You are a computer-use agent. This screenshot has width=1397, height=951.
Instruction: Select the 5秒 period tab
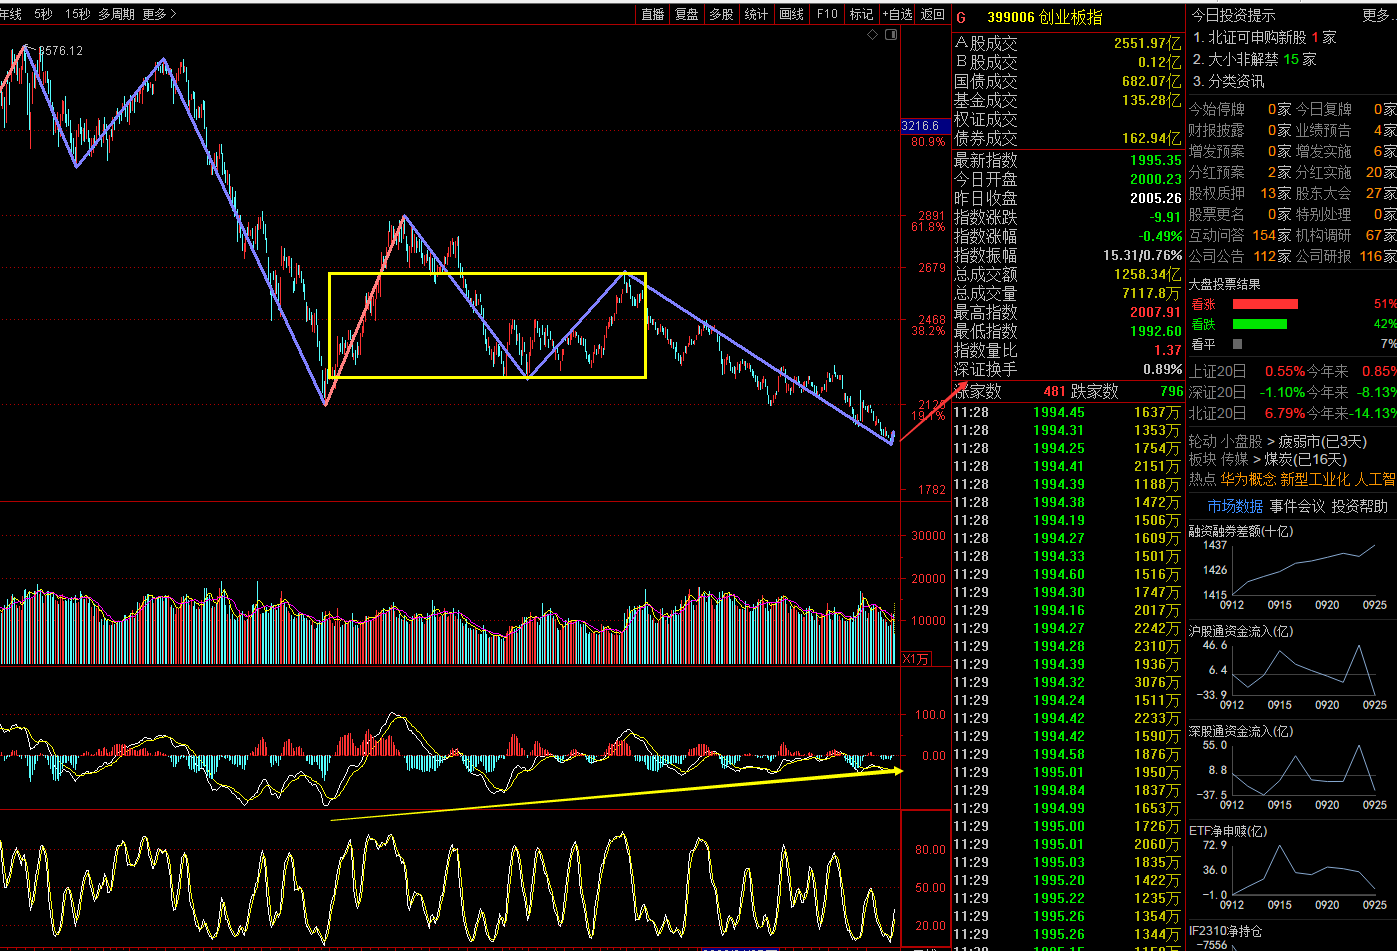pyautogui.click(x=43, y=14)
